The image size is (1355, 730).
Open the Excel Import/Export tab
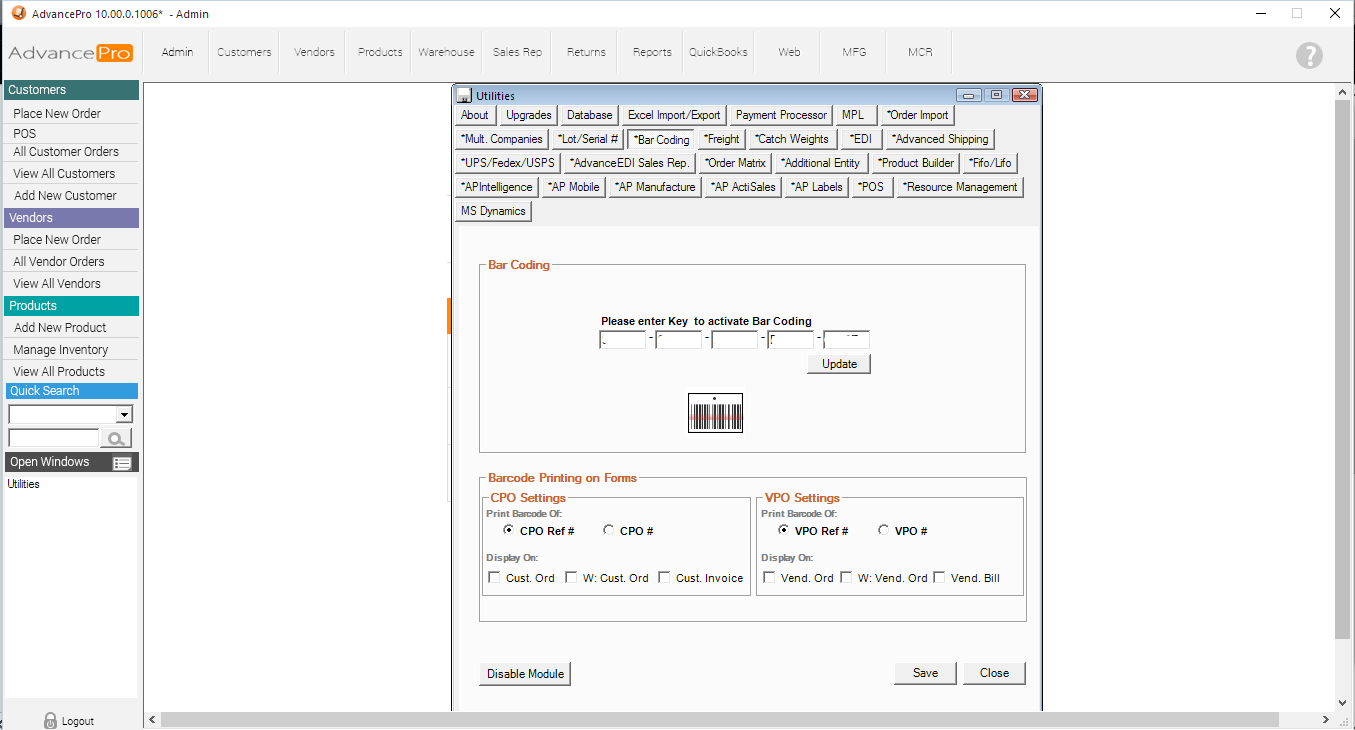673,115
